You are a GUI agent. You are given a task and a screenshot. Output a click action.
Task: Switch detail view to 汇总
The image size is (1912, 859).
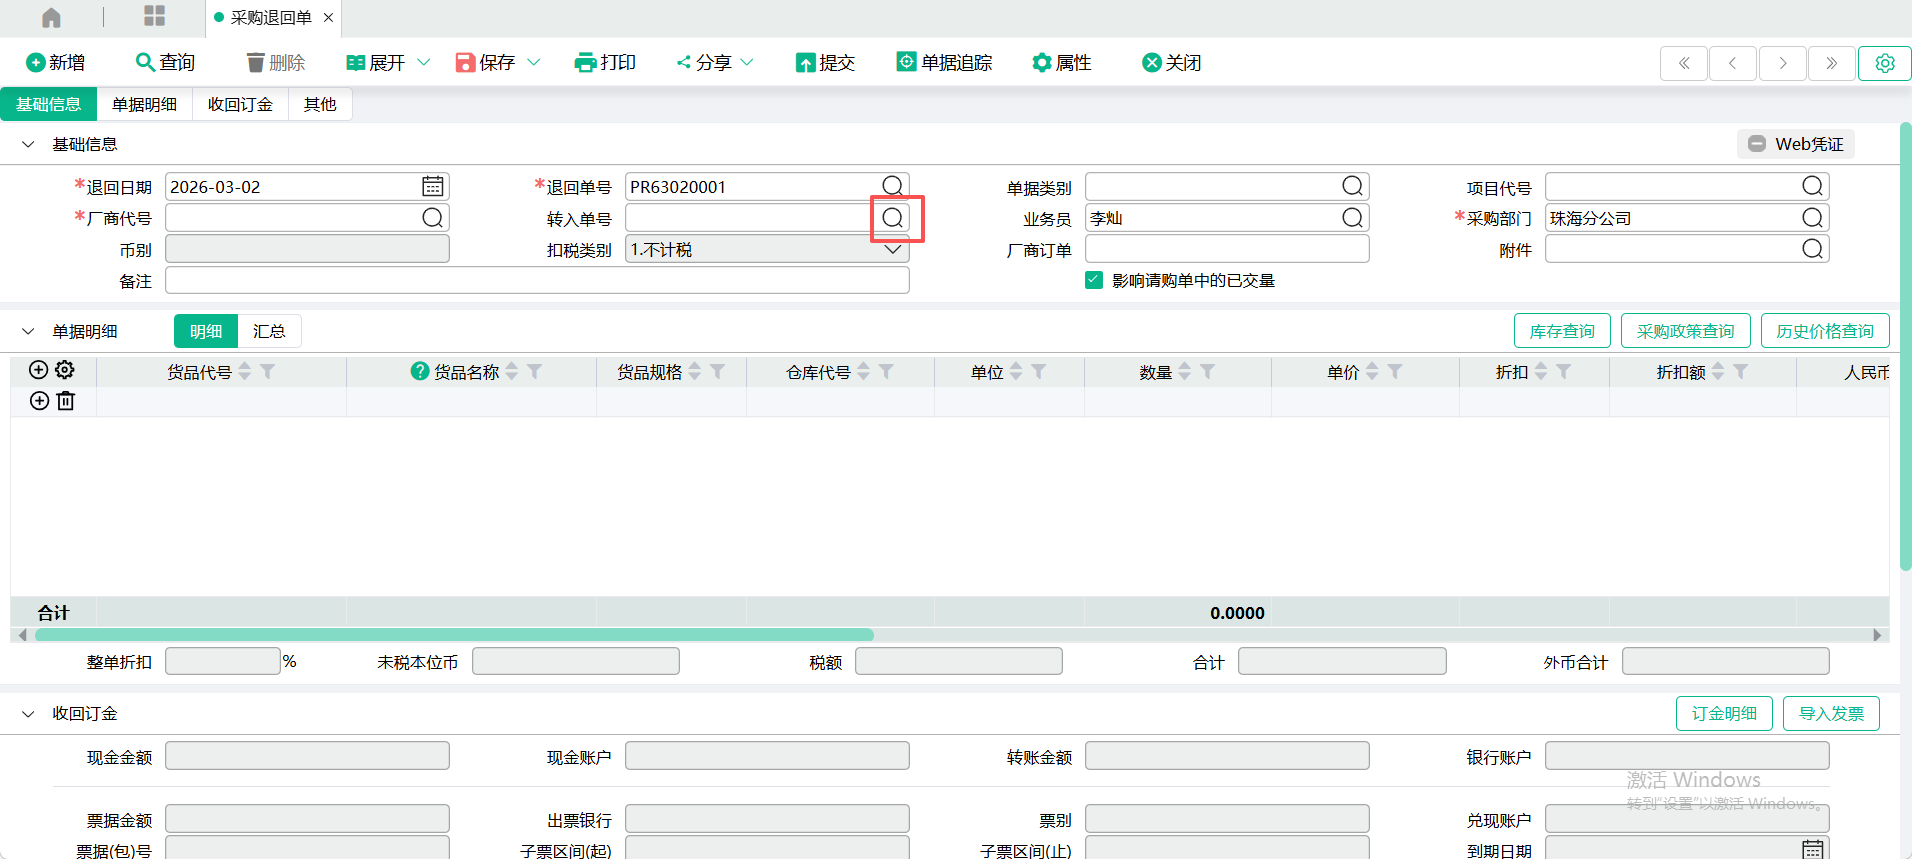269,331
